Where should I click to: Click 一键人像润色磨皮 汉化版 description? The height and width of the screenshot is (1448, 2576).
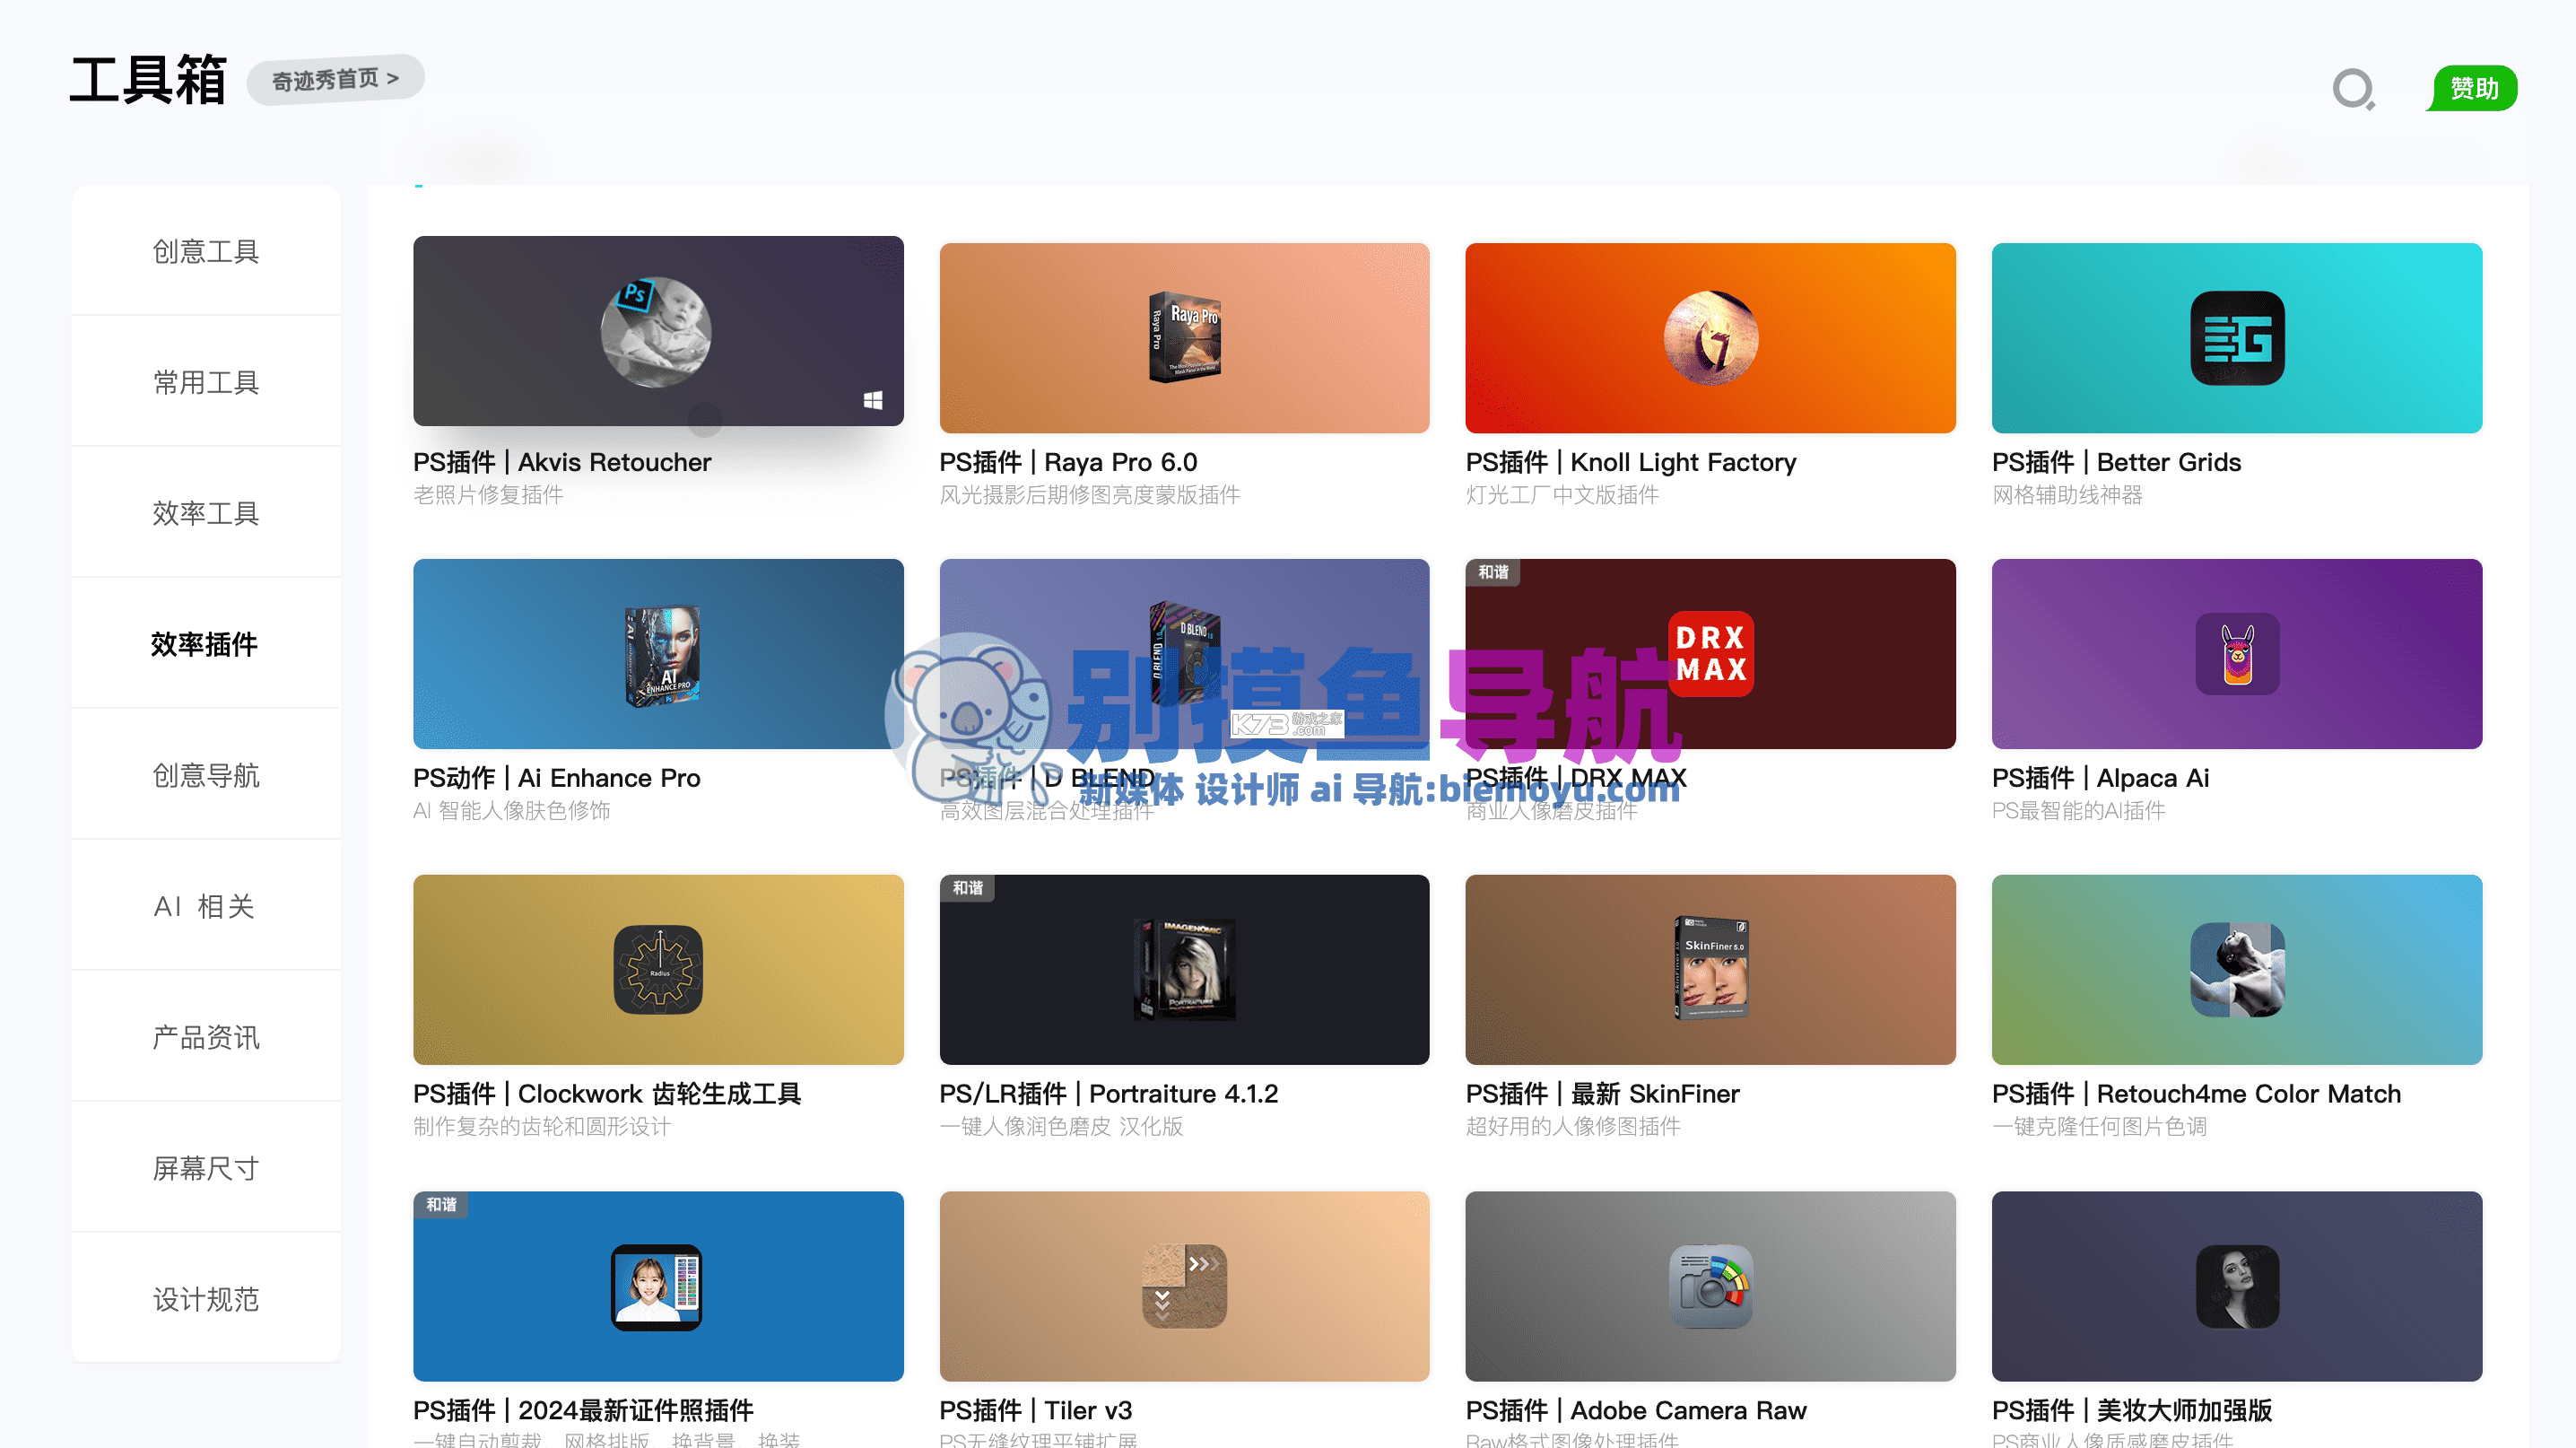coord(1061,1127)
